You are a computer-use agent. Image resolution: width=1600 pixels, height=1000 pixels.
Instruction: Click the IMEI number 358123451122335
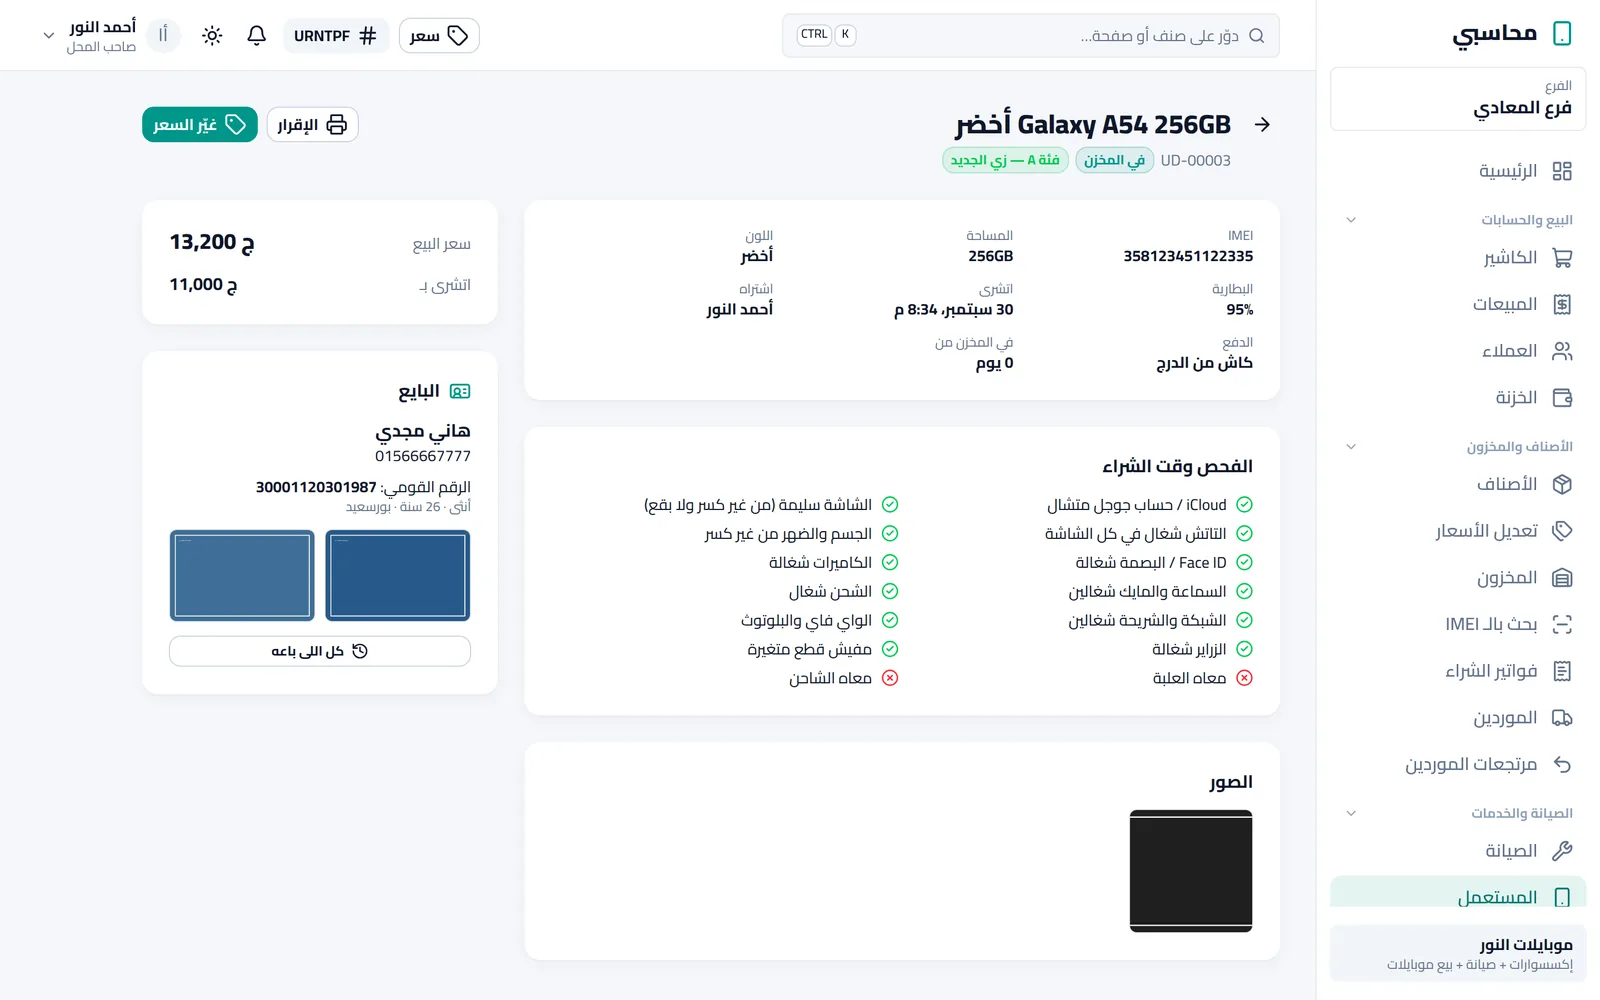(x=1188, y=256)
